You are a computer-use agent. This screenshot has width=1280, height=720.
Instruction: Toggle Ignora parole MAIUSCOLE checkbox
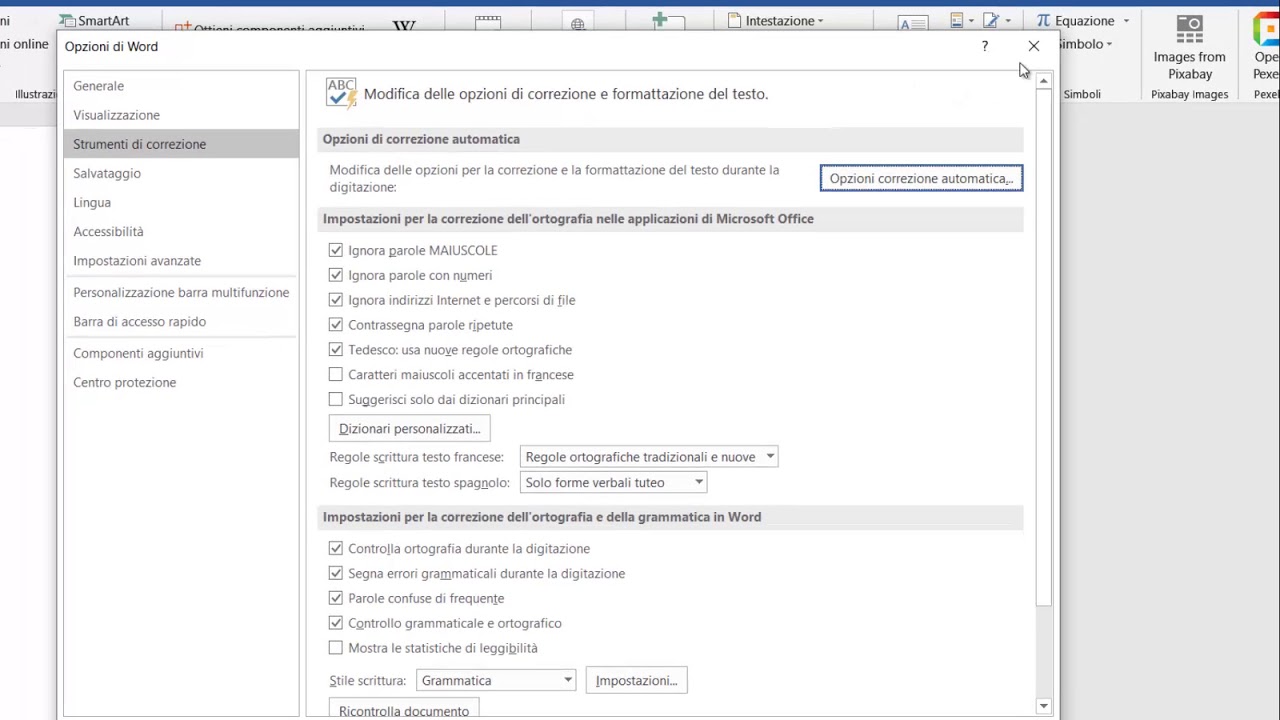(x=336, y=250)
